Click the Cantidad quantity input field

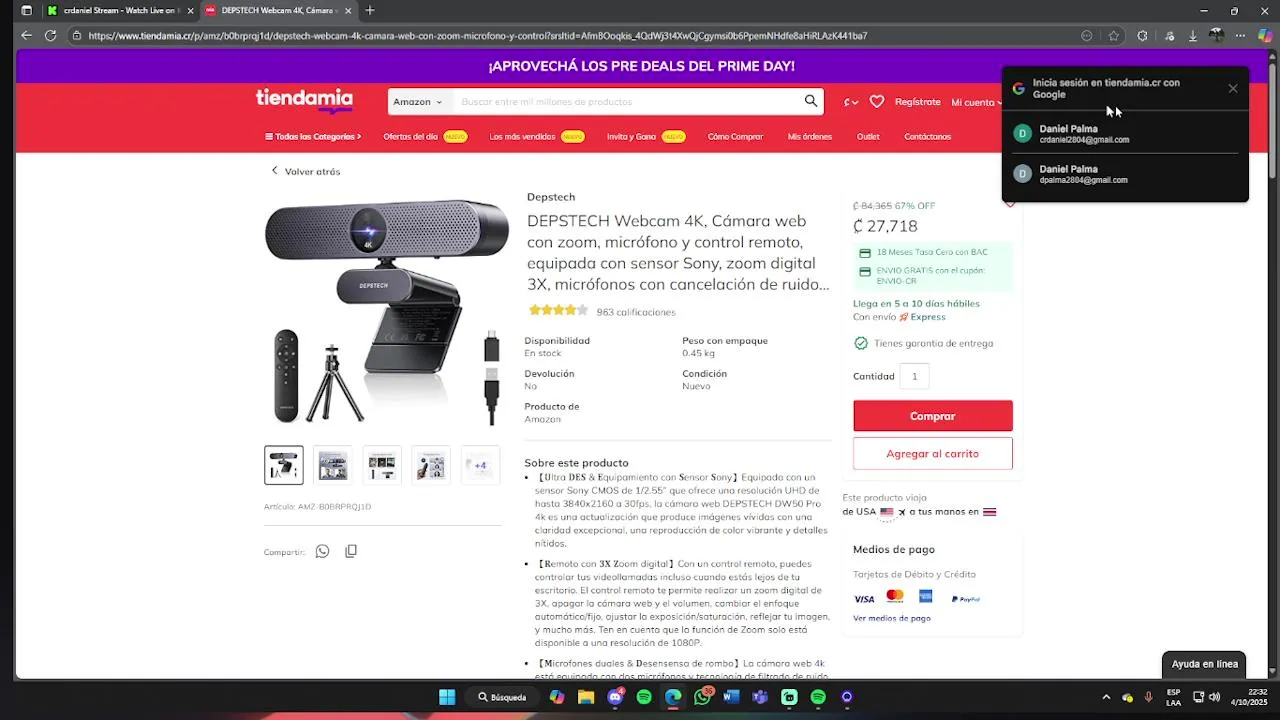914,376
